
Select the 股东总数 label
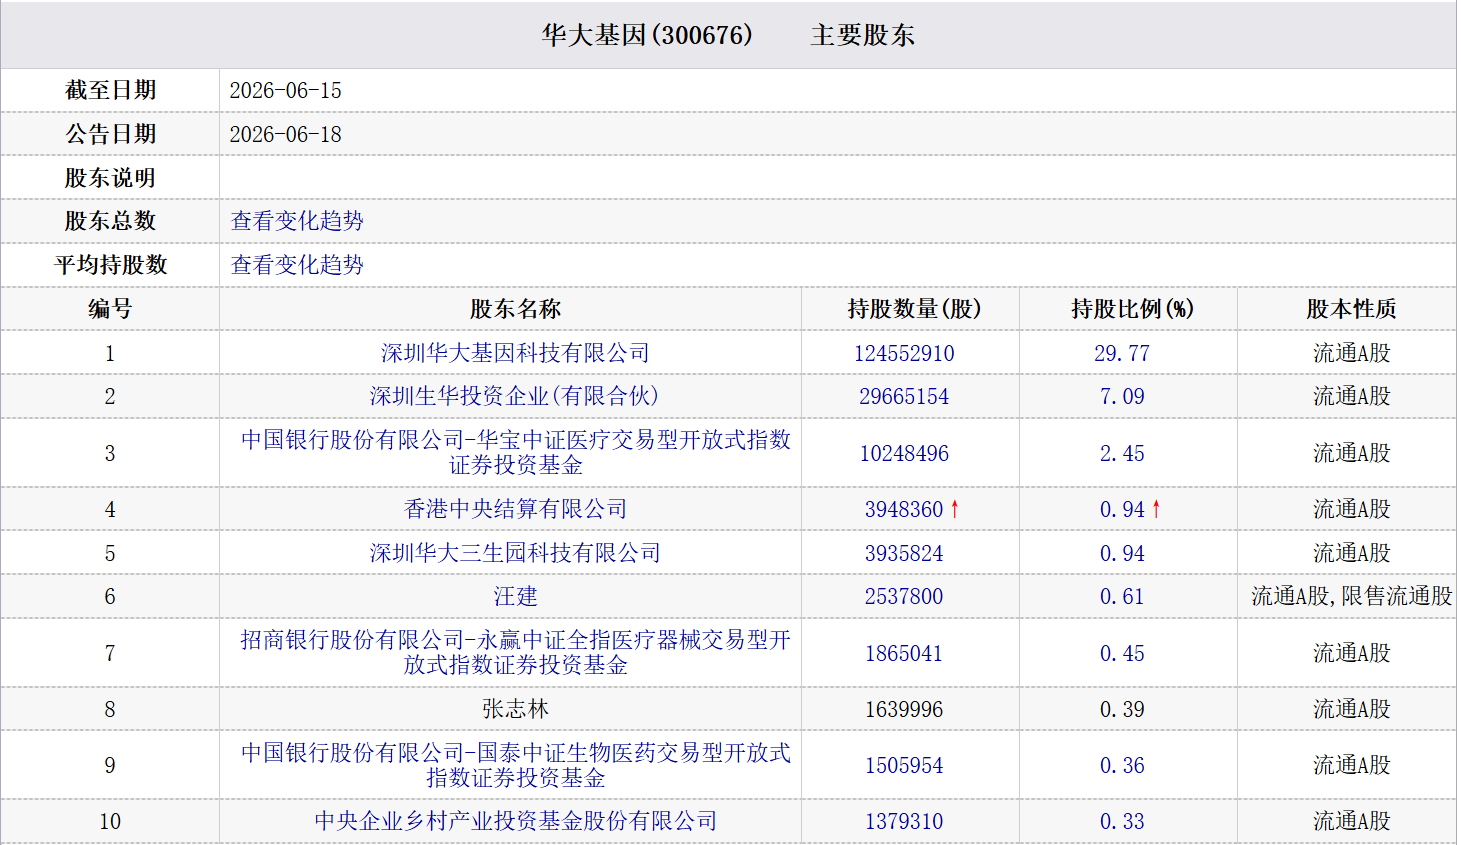tap(110, 221)
